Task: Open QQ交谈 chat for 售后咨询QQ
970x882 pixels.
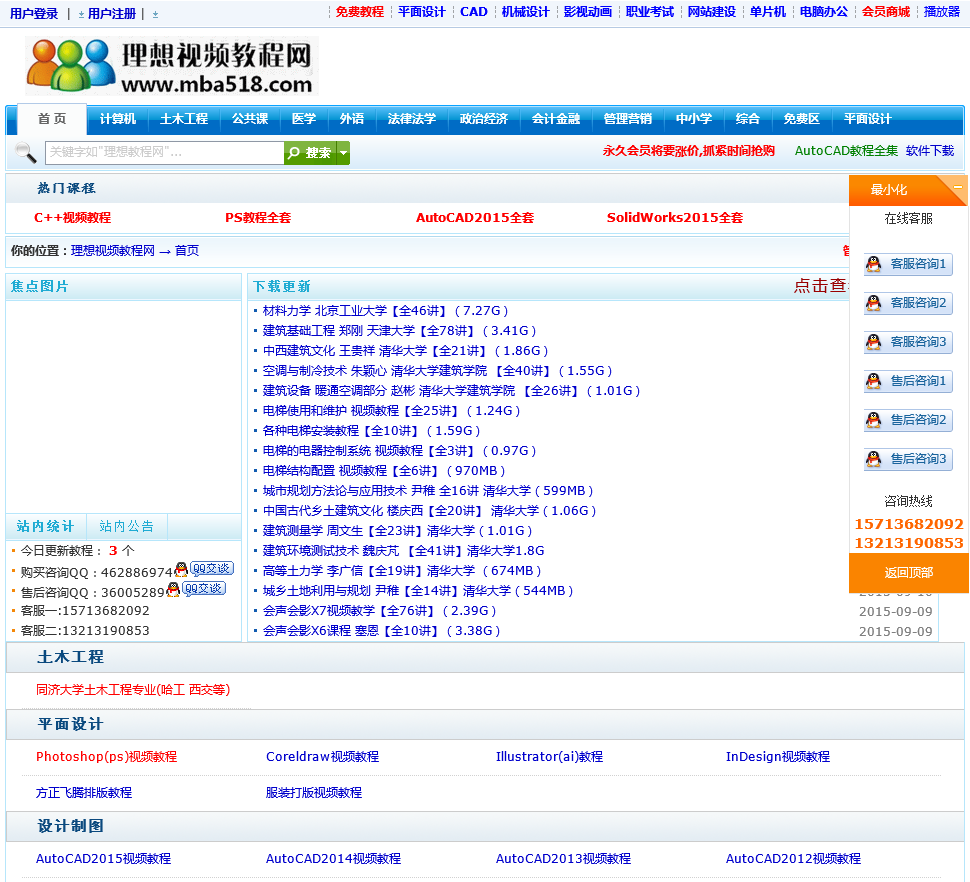Action: (x=204, y=588)
